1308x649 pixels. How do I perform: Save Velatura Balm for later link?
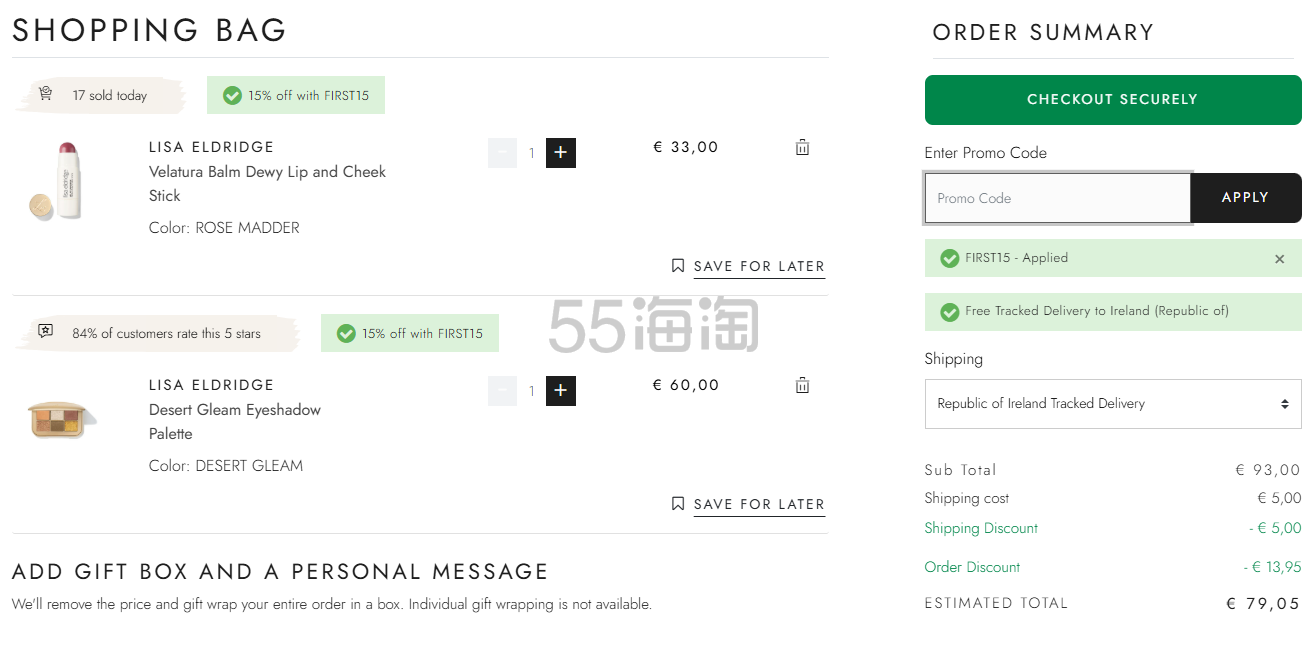(759, 267)
